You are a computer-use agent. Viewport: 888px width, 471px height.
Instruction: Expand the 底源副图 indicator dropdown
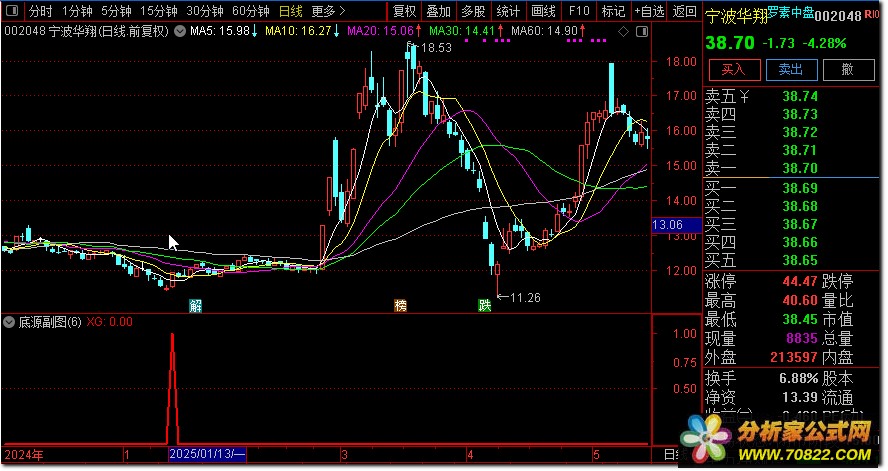[x=9, y=322]
